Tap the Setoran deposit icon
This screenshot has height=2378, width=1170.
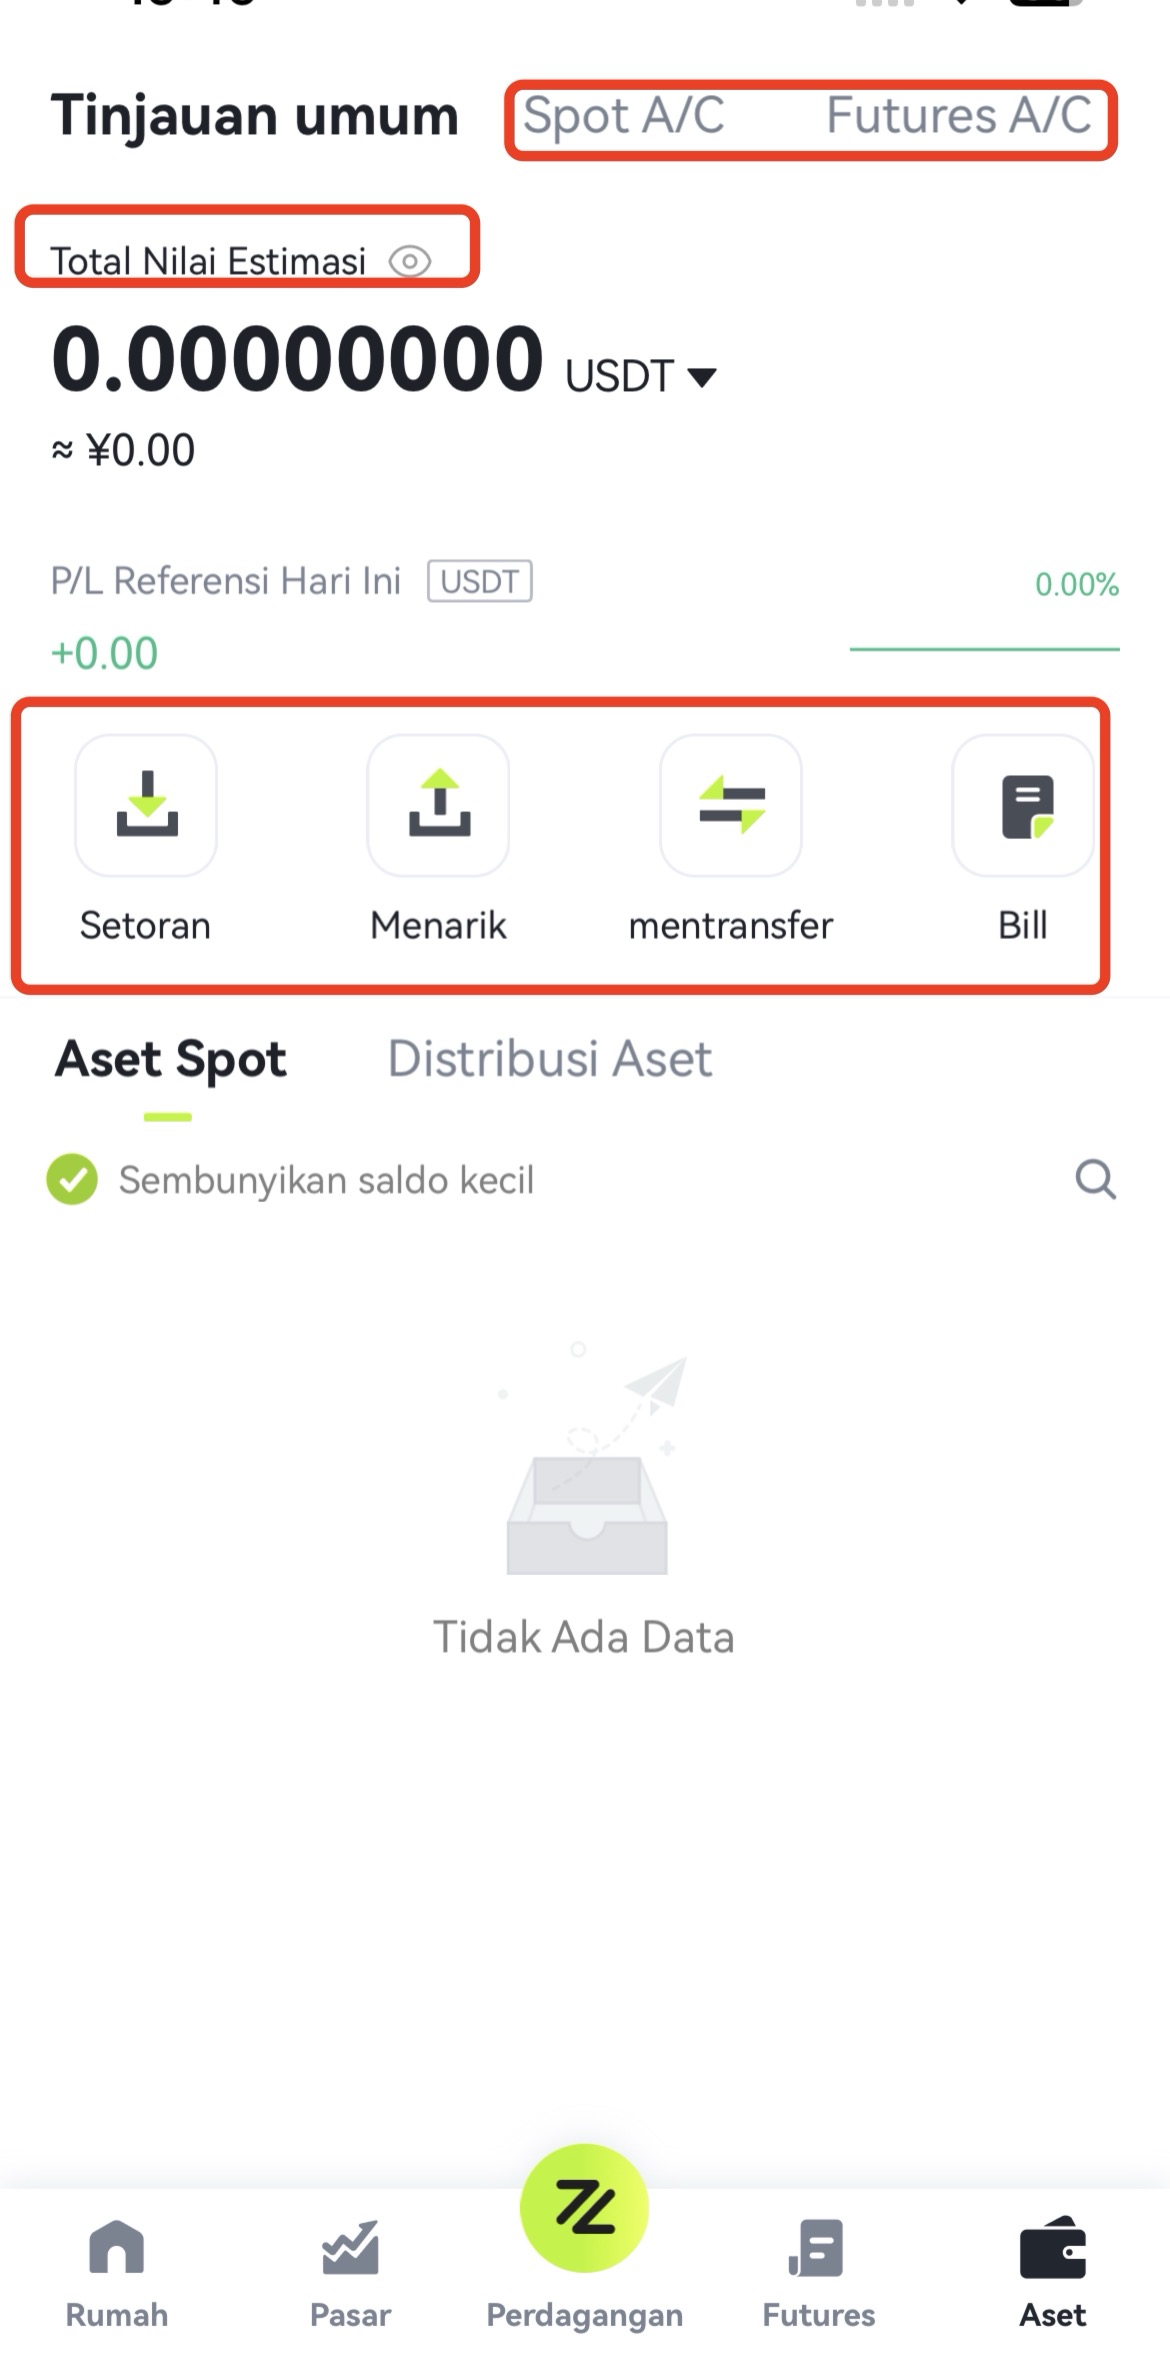[146, 806]
